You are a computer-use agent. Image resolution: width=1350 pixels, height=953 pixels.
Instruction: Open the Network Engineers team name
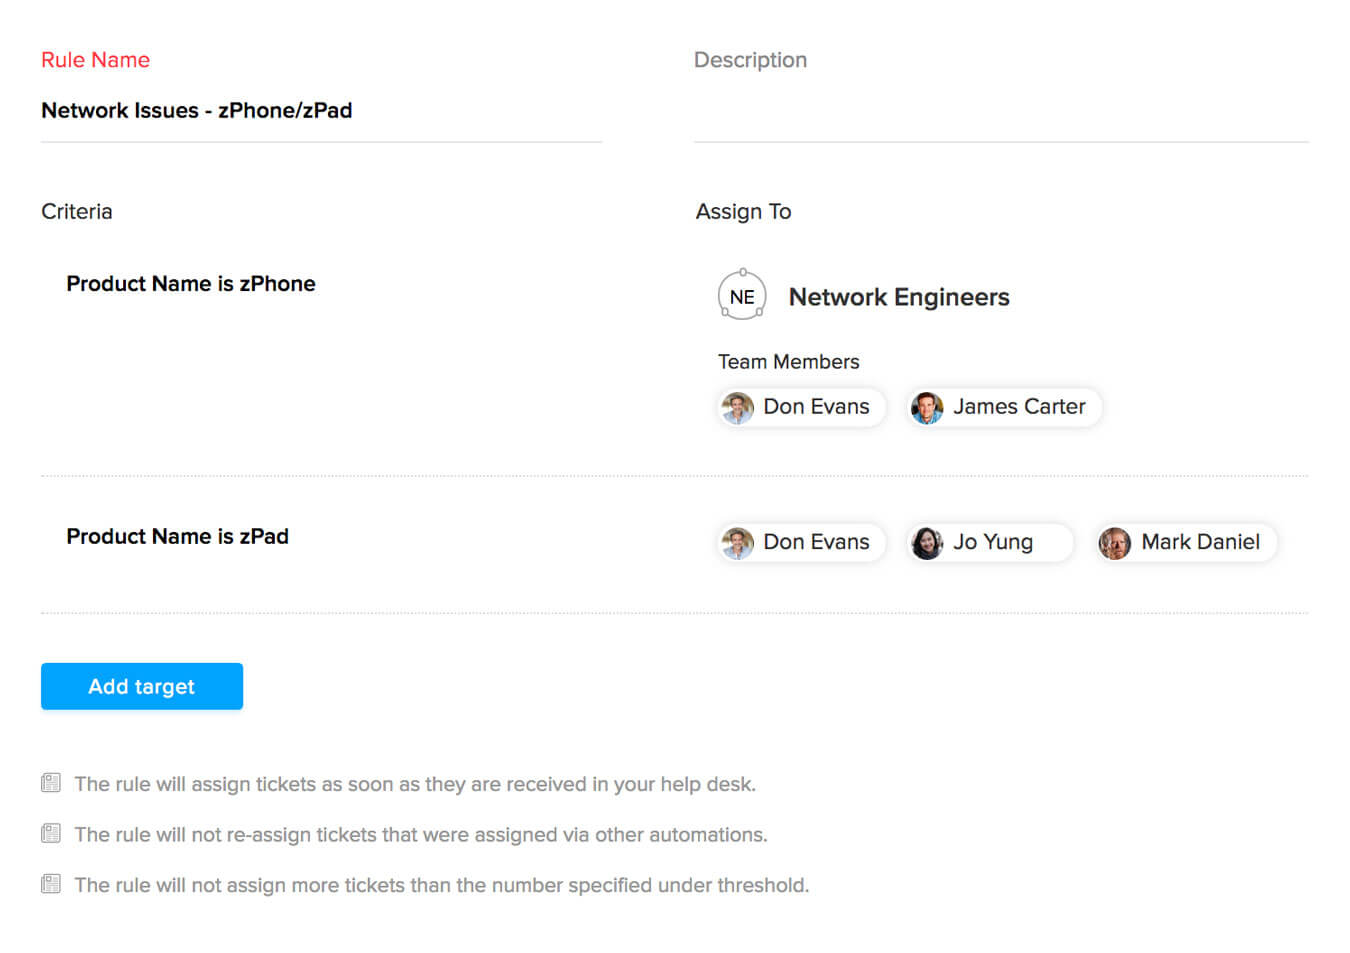point(899,297)
